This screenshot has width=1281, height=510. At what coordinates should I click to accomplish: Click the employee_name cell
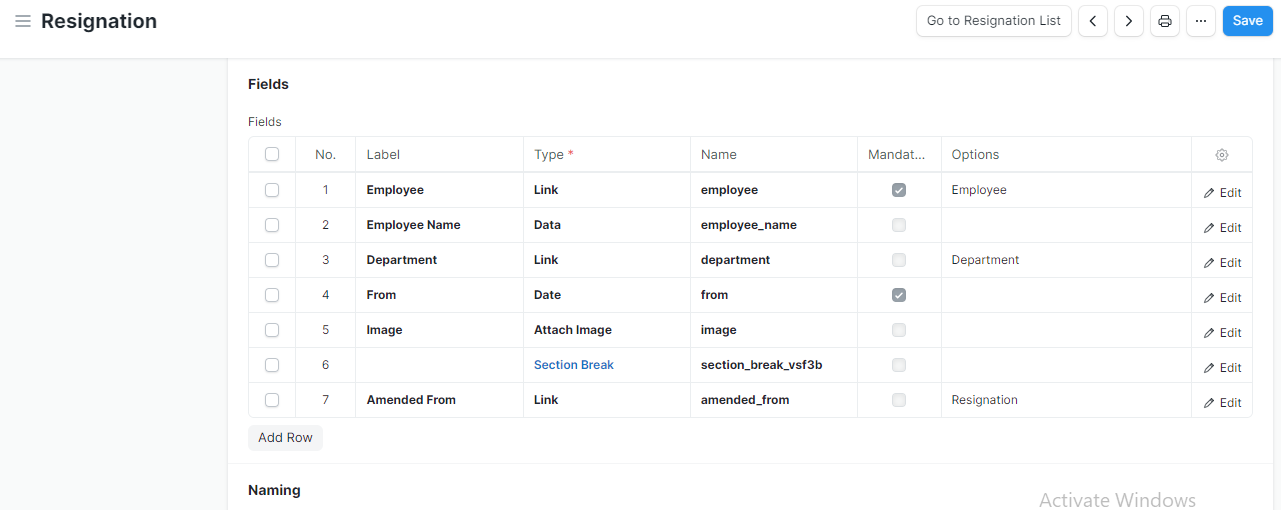coord(773,225)
